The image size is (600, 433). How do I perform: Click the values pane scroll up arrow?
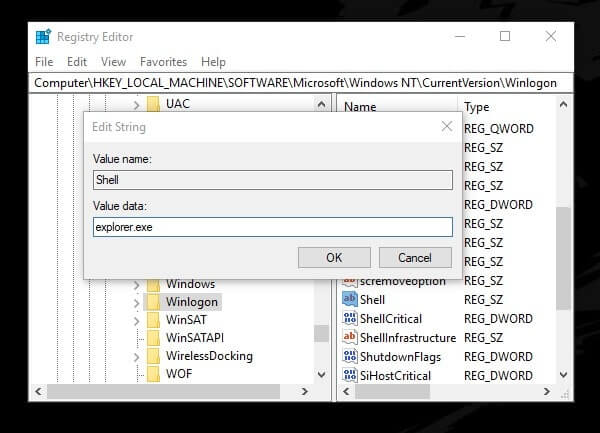coord(563,104)
